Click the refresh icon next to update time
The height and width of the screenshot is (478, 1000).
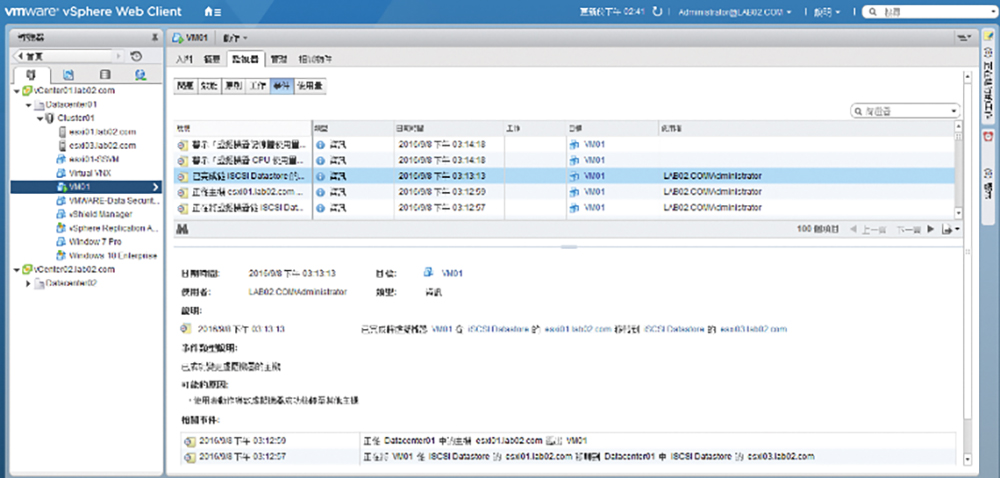(x=658, y=11)
